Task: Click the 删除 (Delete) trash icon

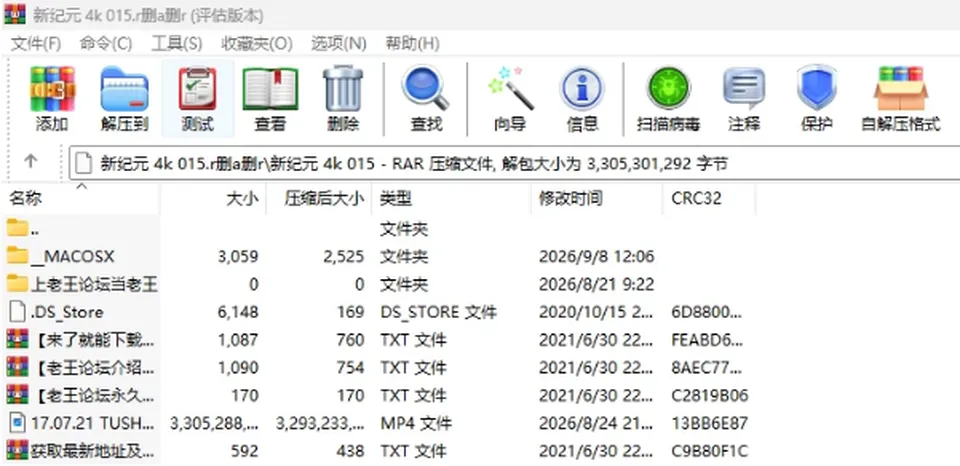Action: click(343, 99)
